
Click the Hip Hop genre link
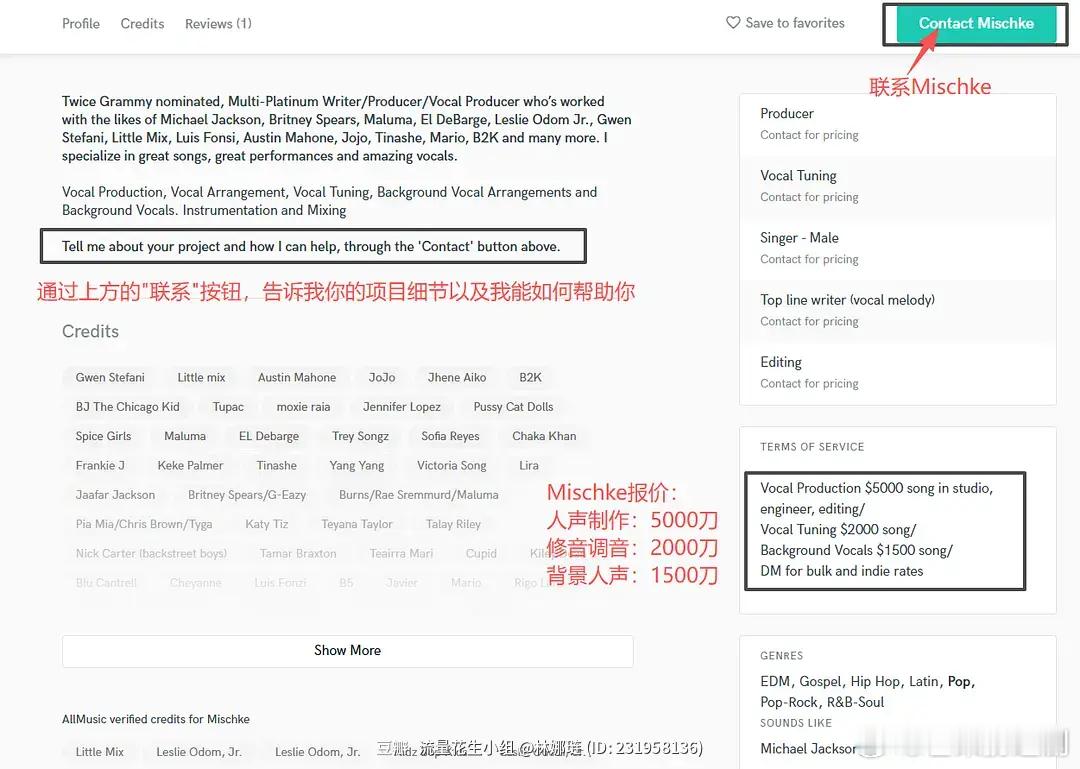[x=875, y=681]
